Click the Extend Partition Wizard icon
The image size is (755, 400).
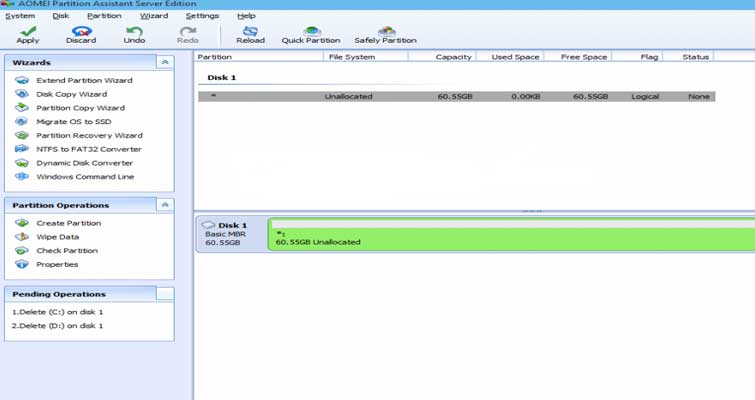point(22,80)
